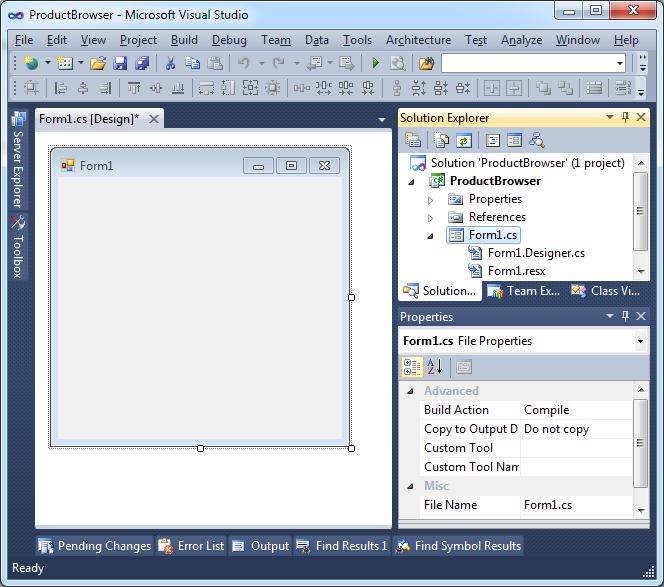Click the Align Lefts layout icon
Screen dimensions: 664x587
61,88
